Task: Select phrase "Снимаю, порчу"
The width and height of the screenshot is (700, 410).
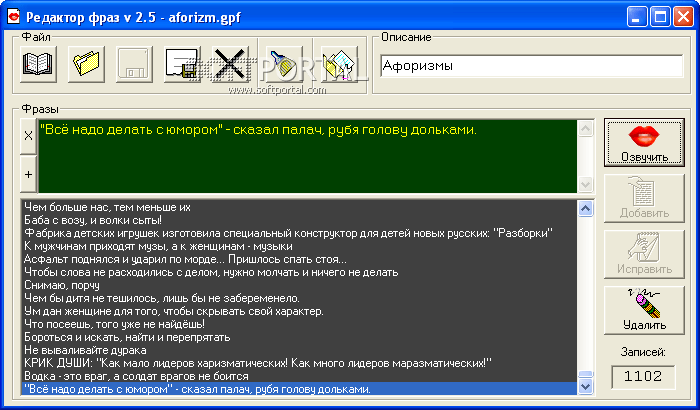Action: click(x=299, y=285)
